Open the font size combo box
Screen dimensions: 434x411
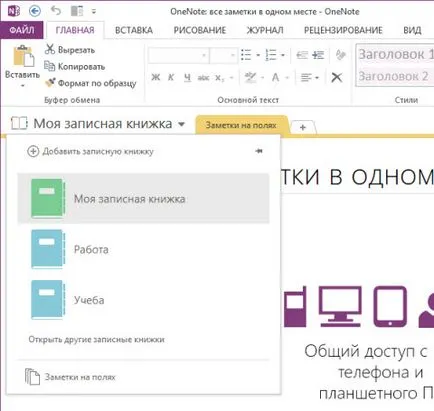pyautogui.click(x=224, y=55)
